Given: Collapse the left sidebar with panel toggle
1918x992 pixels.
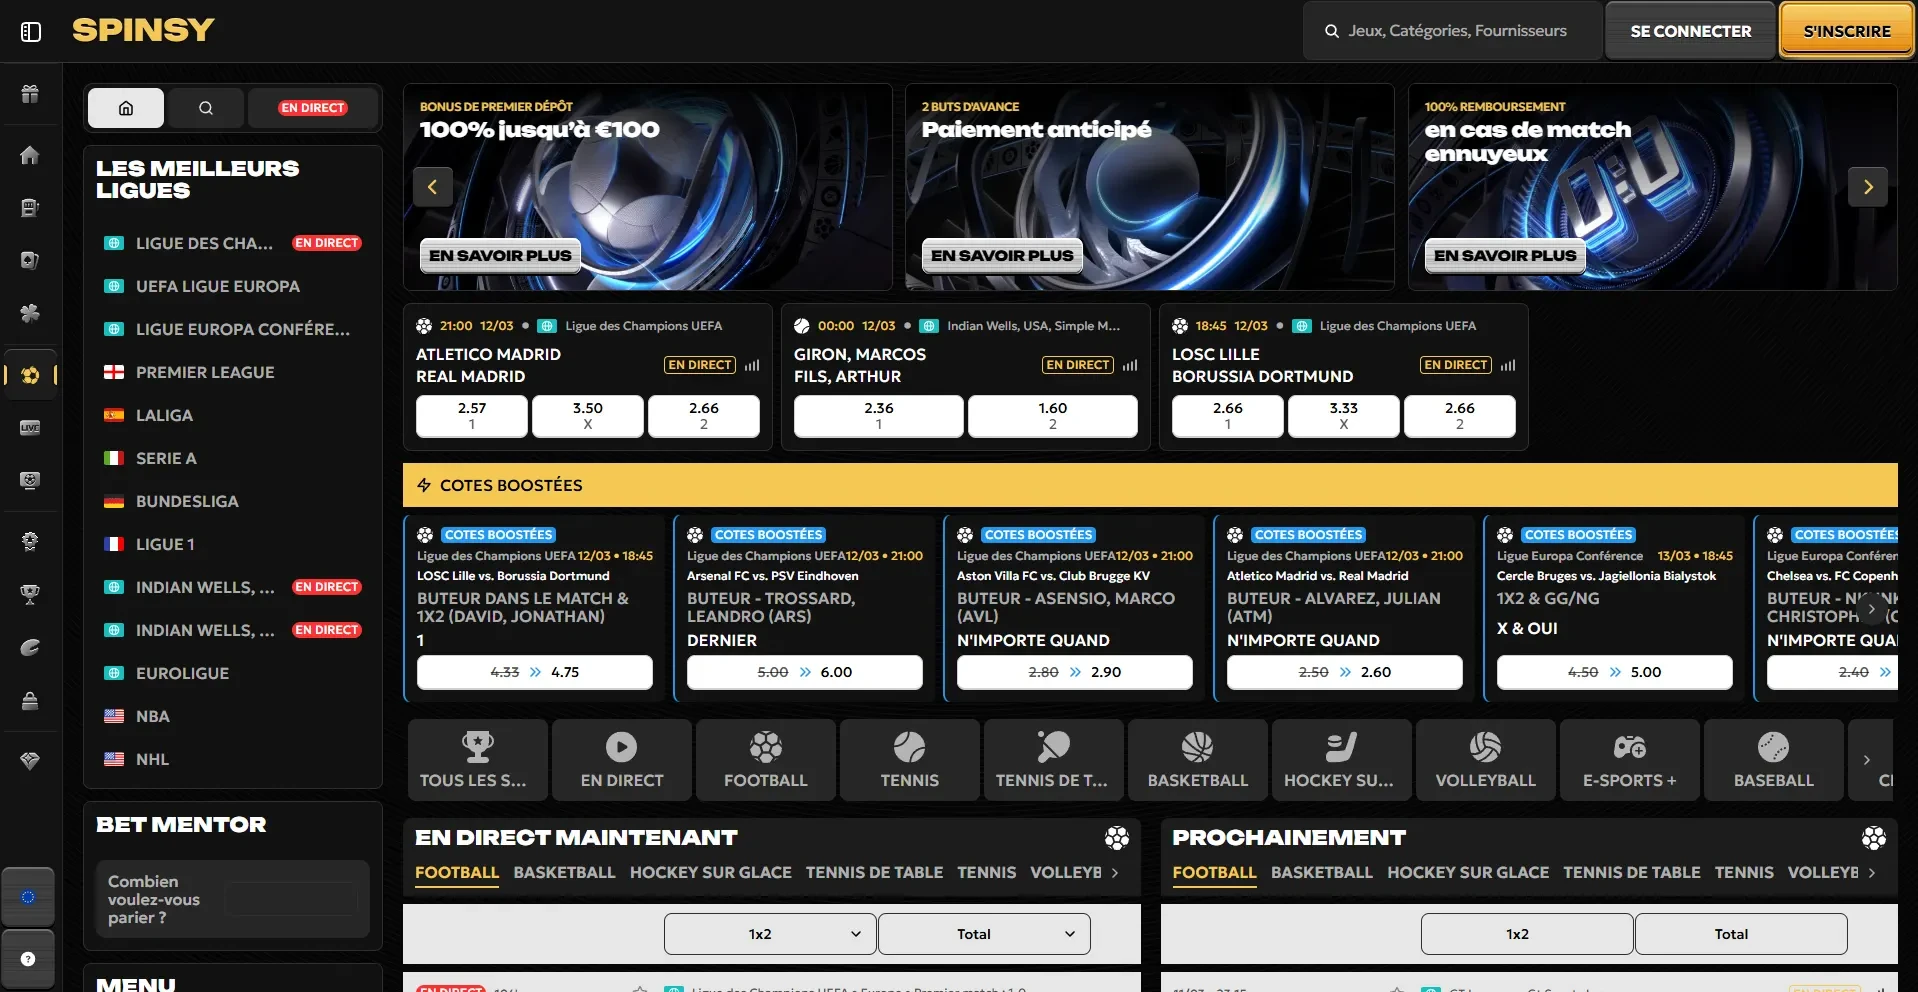Looking at the screenshot, I should point(31,31).
